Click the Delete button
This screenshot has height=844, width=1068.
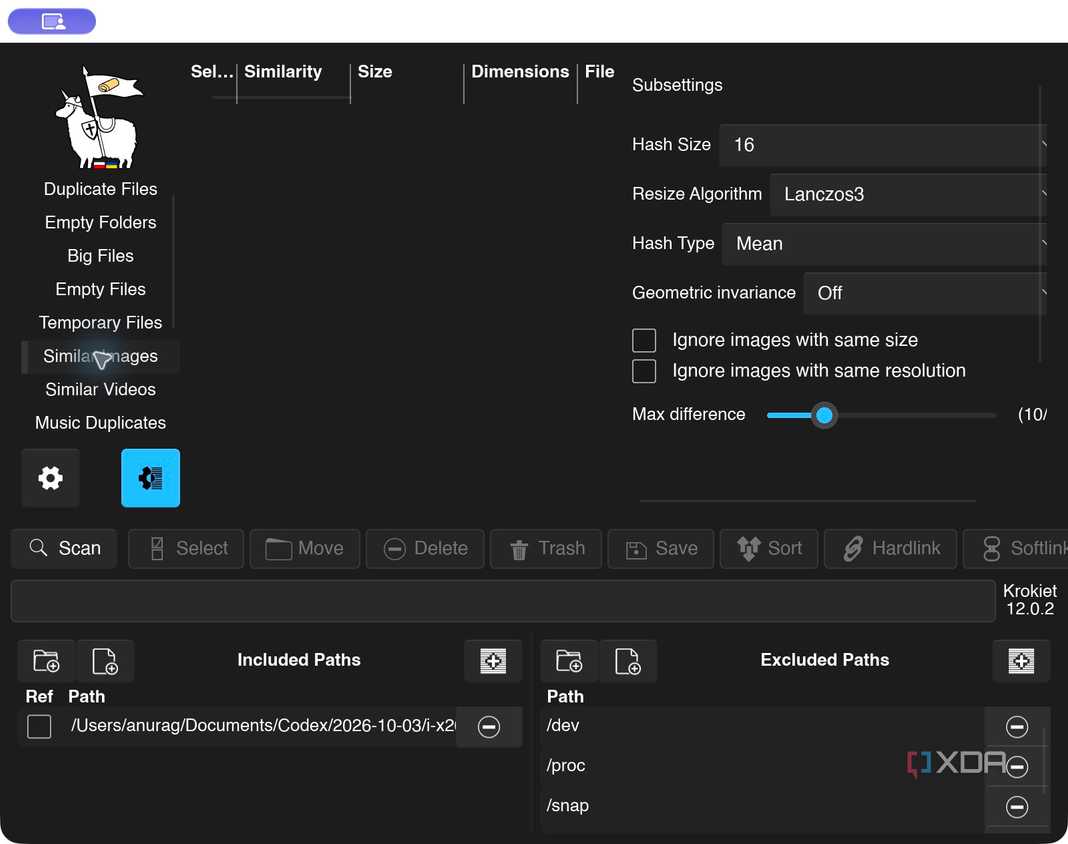(425, 548)
